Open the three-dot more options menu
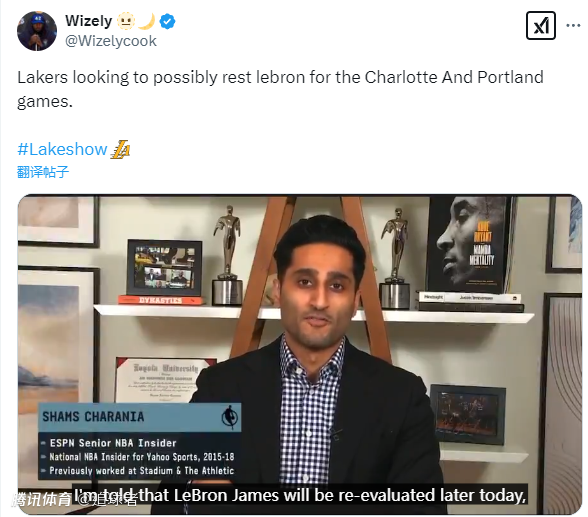 pyautogui.click(x=573, y=25)
